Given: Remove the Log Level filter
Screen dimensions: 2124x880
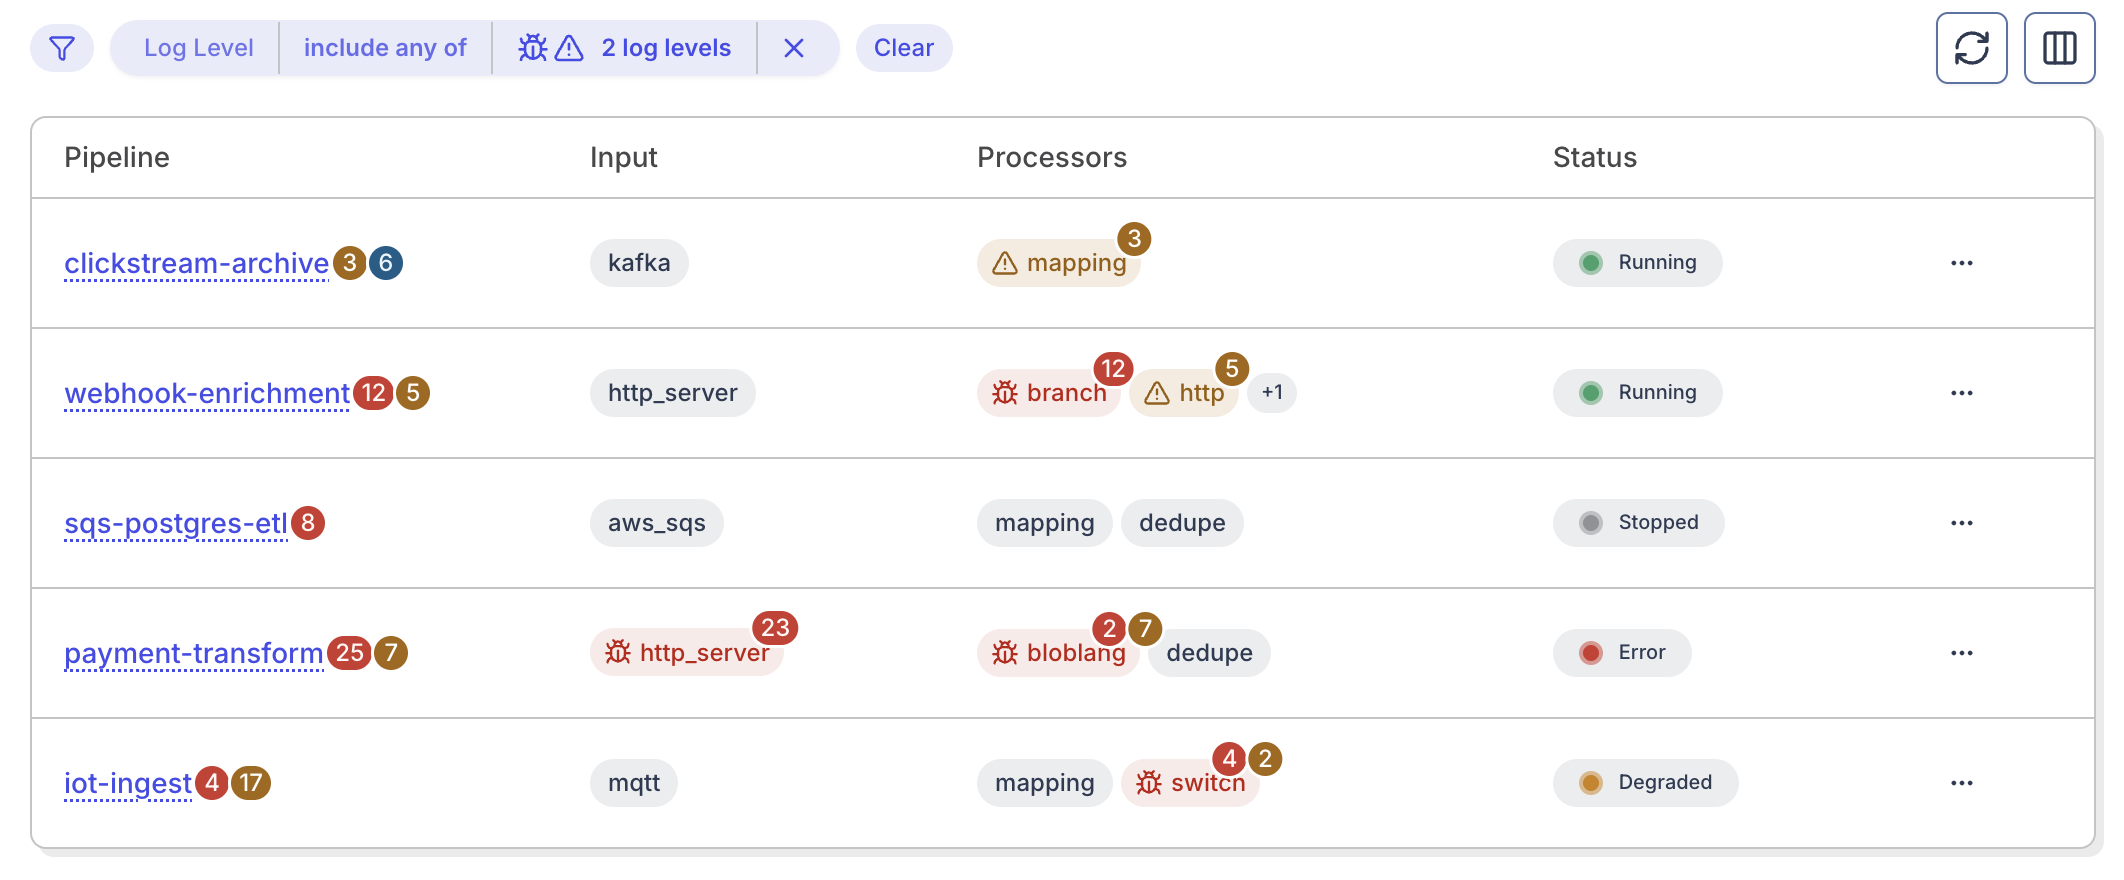Looking at the screenshot, I should [794, 48].
